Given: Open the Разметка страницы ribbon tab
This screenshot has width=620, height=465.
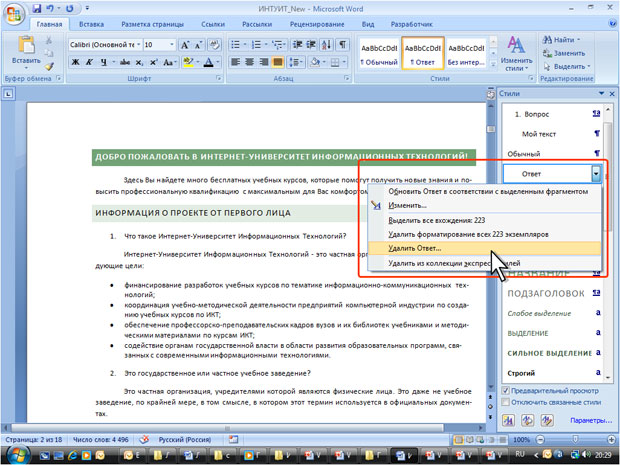Looking at the screenshot, I should pos(152,24).
